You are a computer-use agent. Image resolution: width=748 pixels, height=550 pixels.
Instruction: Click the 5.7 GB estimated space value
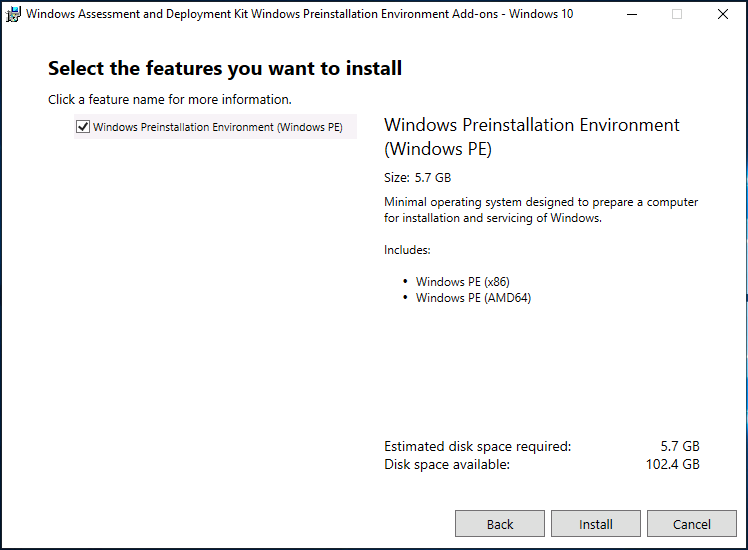(x=680, y=446)
